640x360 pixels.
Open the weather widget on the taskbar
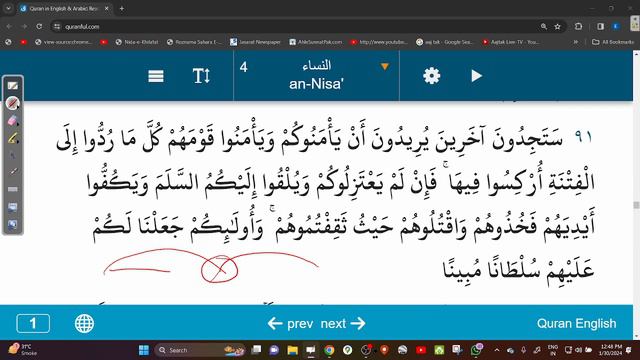pos(23,350)
